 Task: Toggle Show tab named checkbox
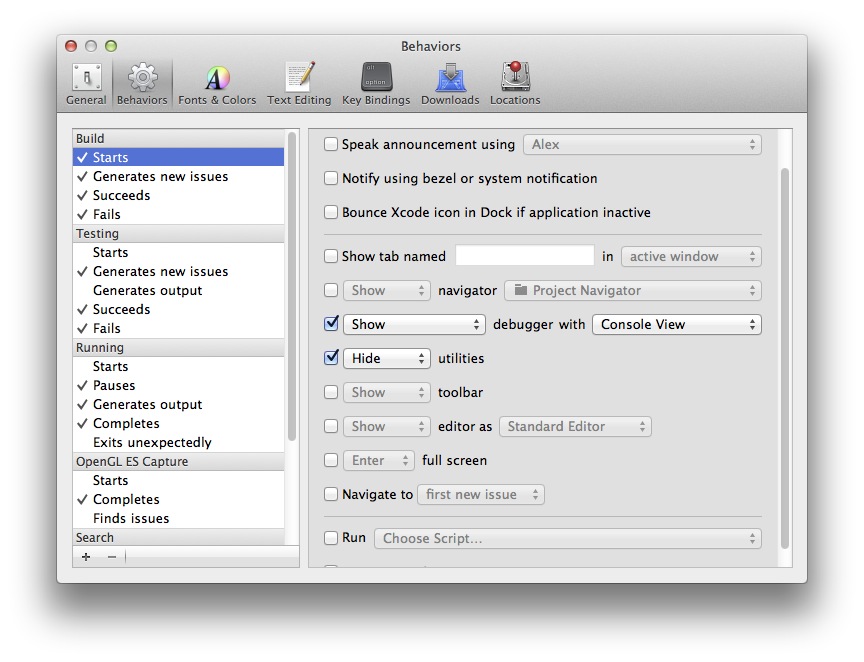(x=331, y=256)
